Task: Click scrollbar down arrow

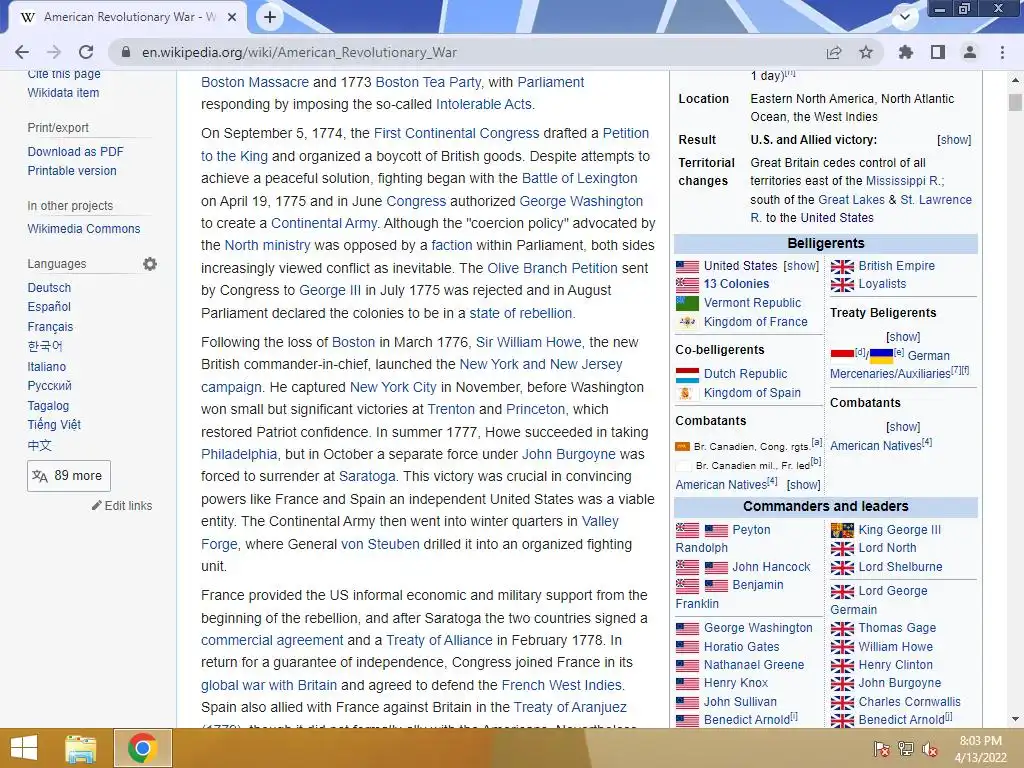Action: click(x=1015, y=720)
